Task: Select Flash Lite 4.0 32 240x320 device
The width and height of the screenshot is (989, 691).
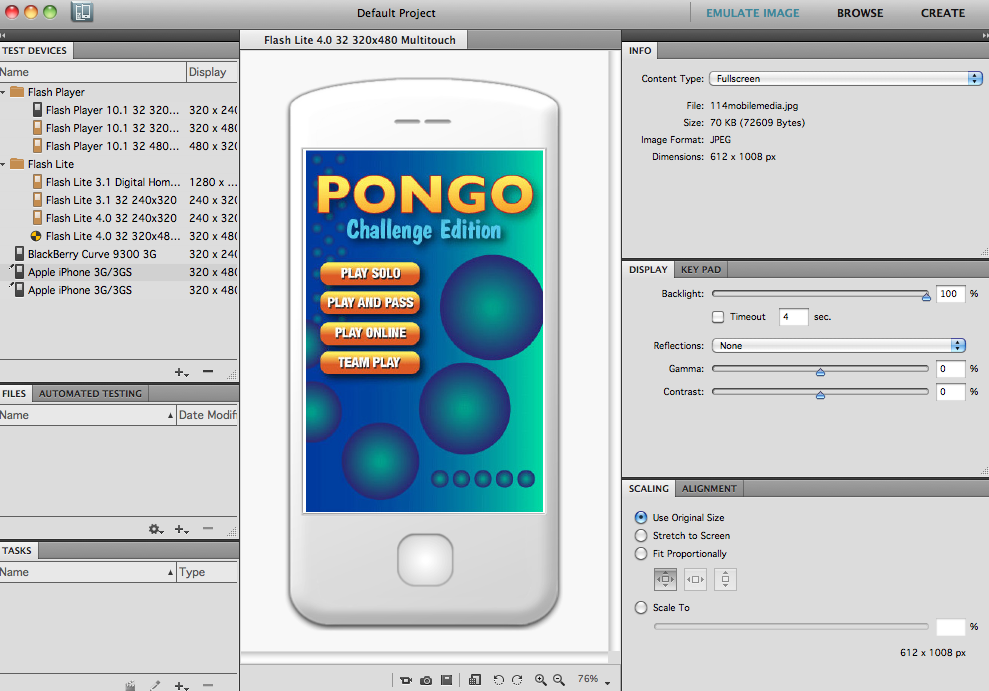Action: click(x=119, y=218)
